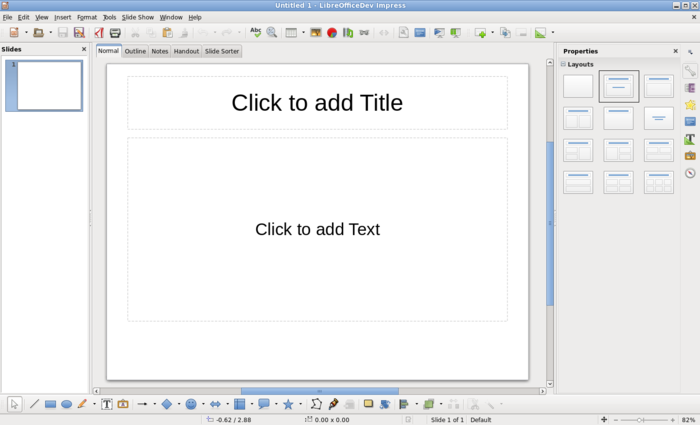This screenshot has height=425, width=700.
Task: Expand the stars shapes dropdown arrow
Action: (300, 404)
